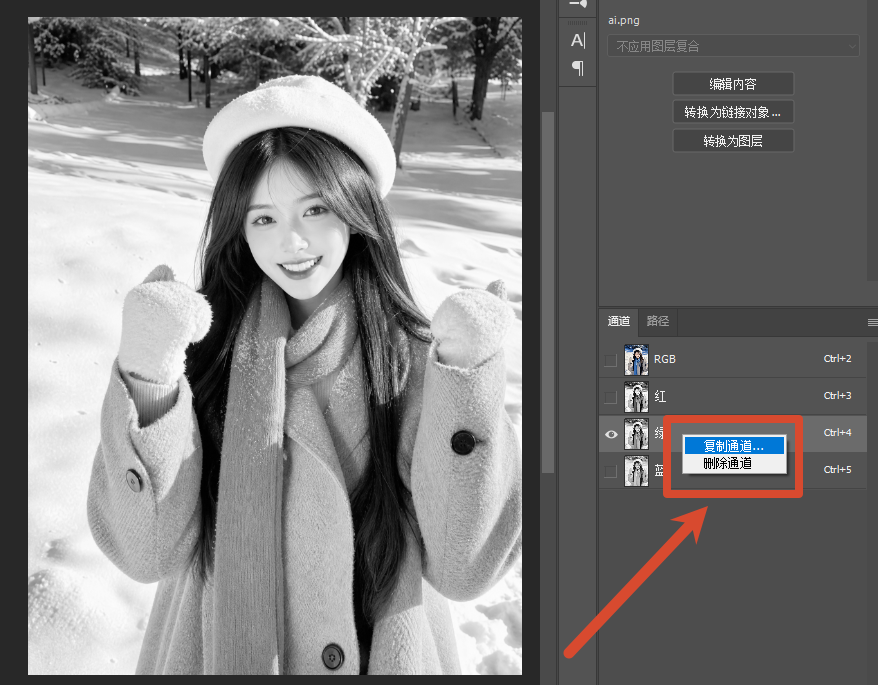Show the 红 channel visibility
The width and height of the screenshot is (878, 685).
click(x=611, y=397)
